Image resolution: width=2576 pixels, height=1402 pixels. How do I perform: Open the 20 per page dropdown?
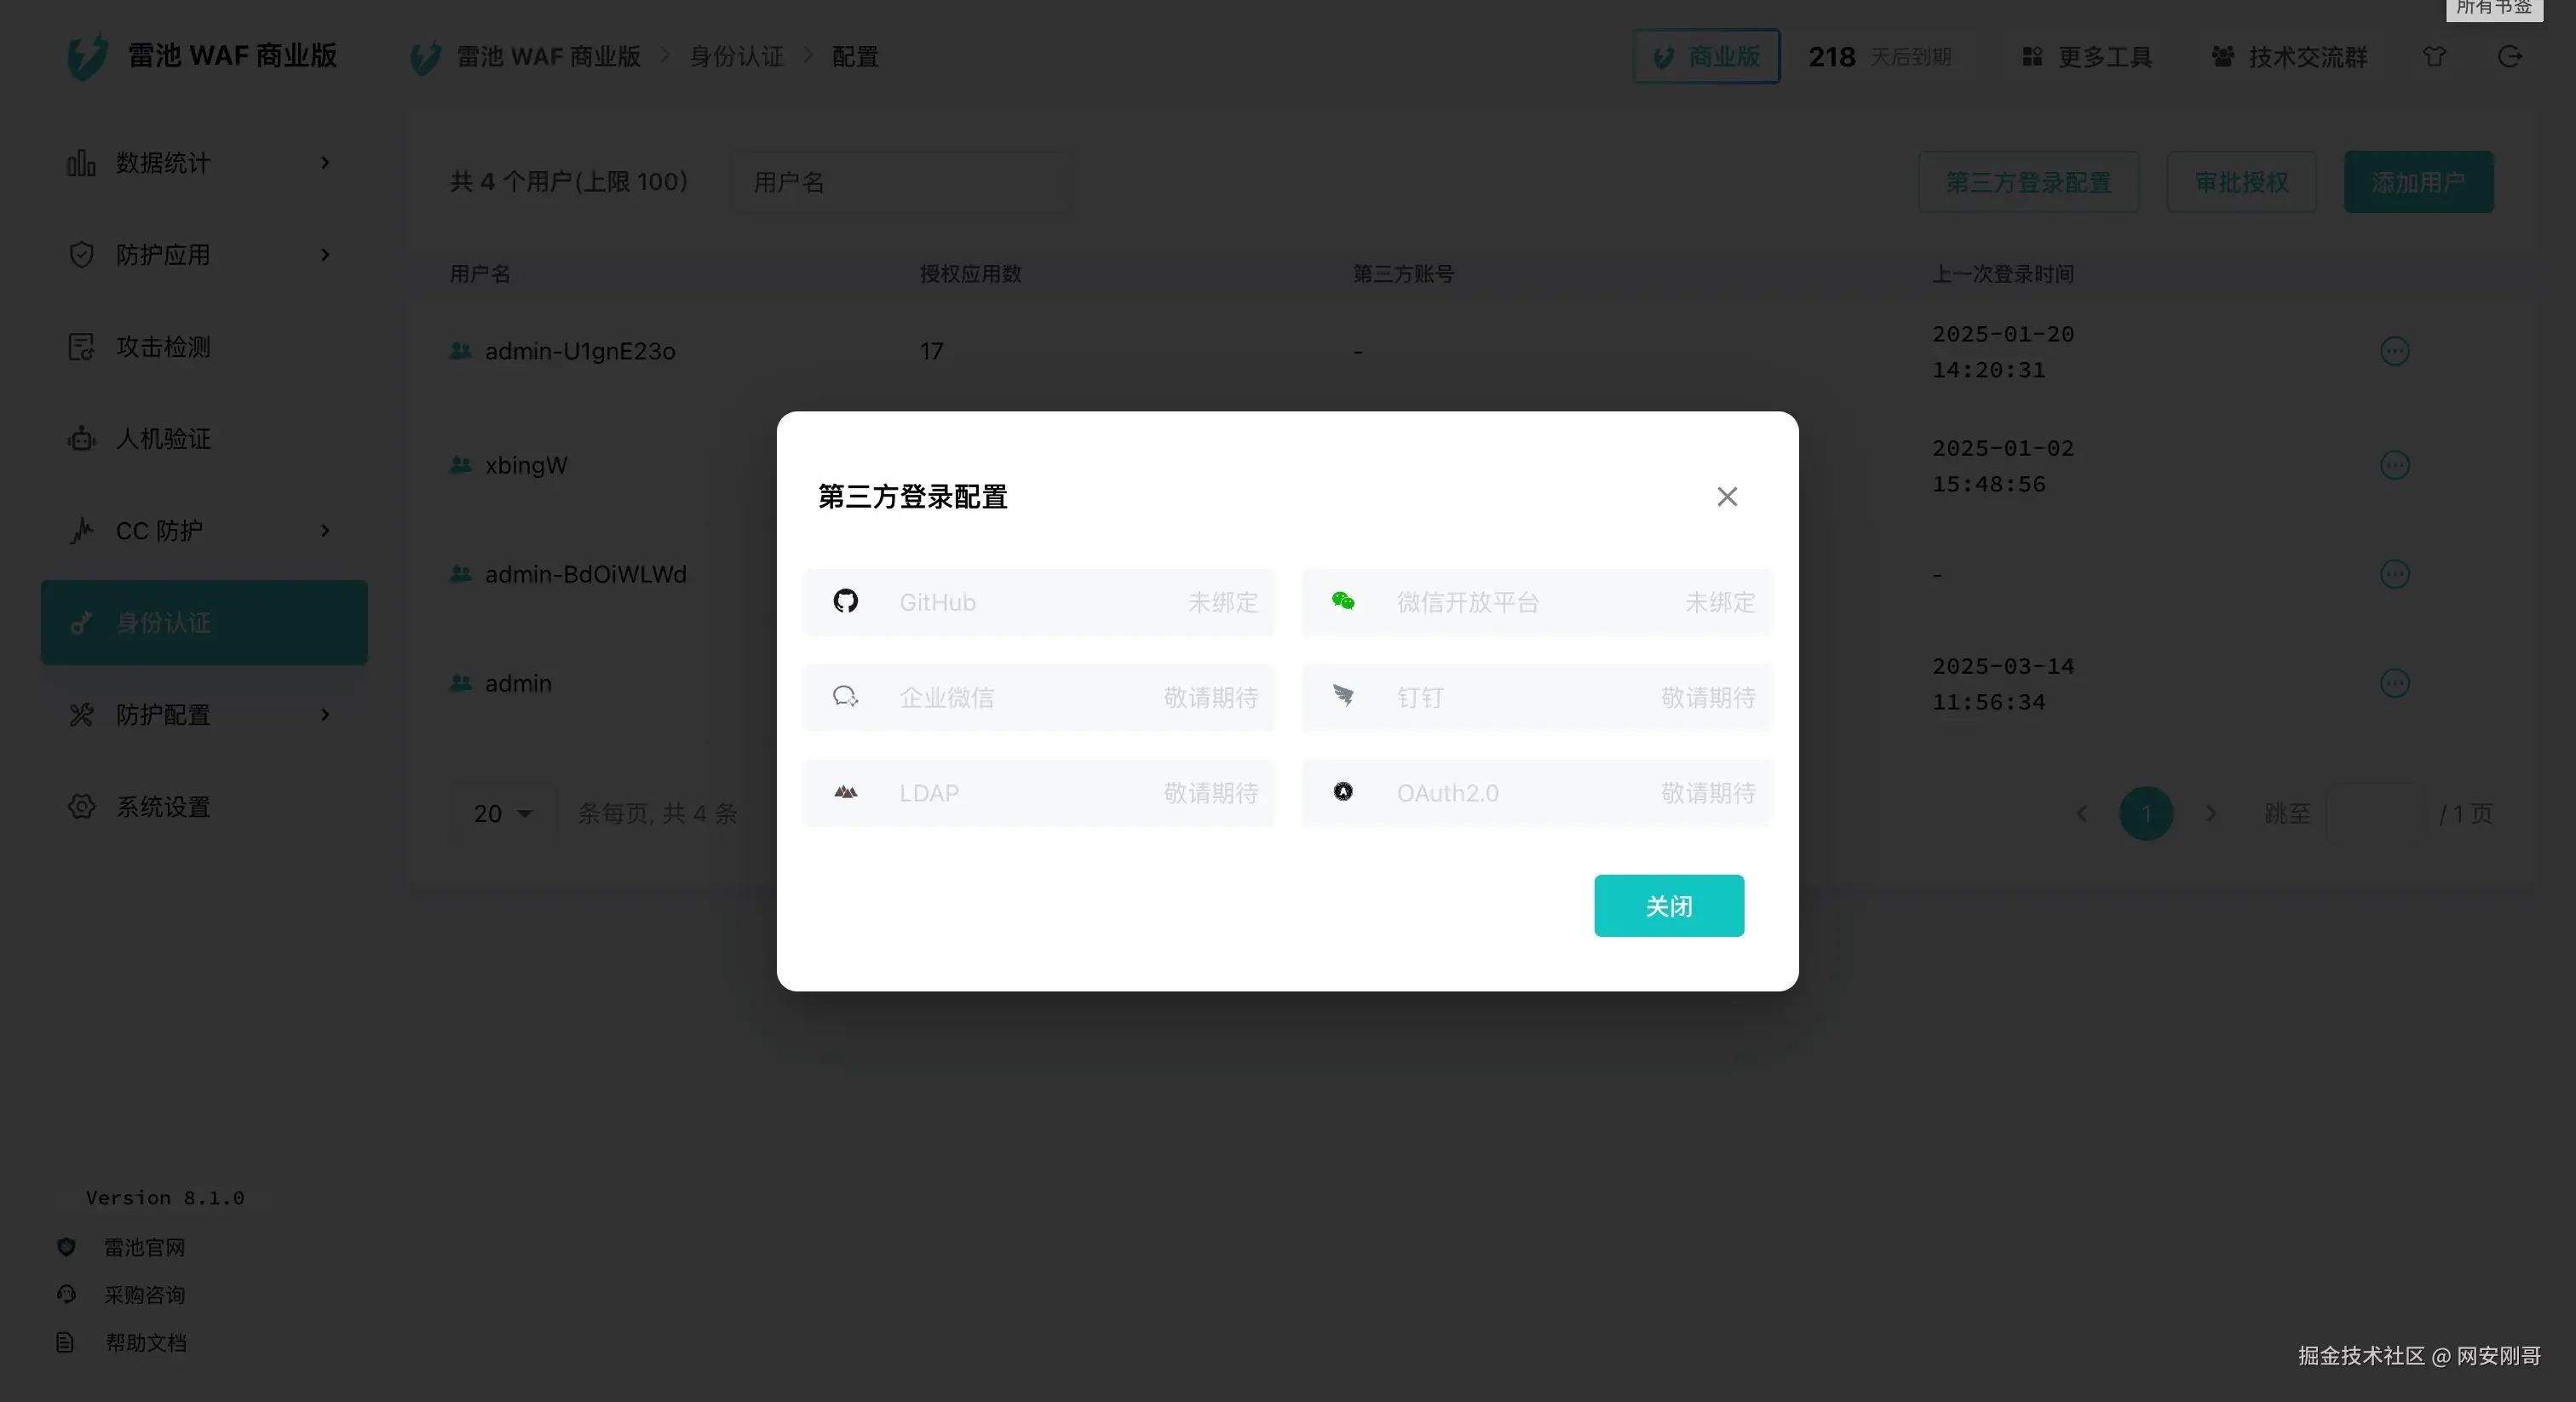click(502, 813)
